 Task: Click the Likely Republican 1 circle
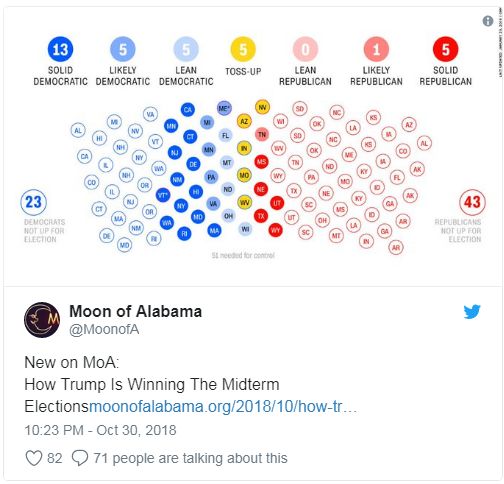[376, 49]
